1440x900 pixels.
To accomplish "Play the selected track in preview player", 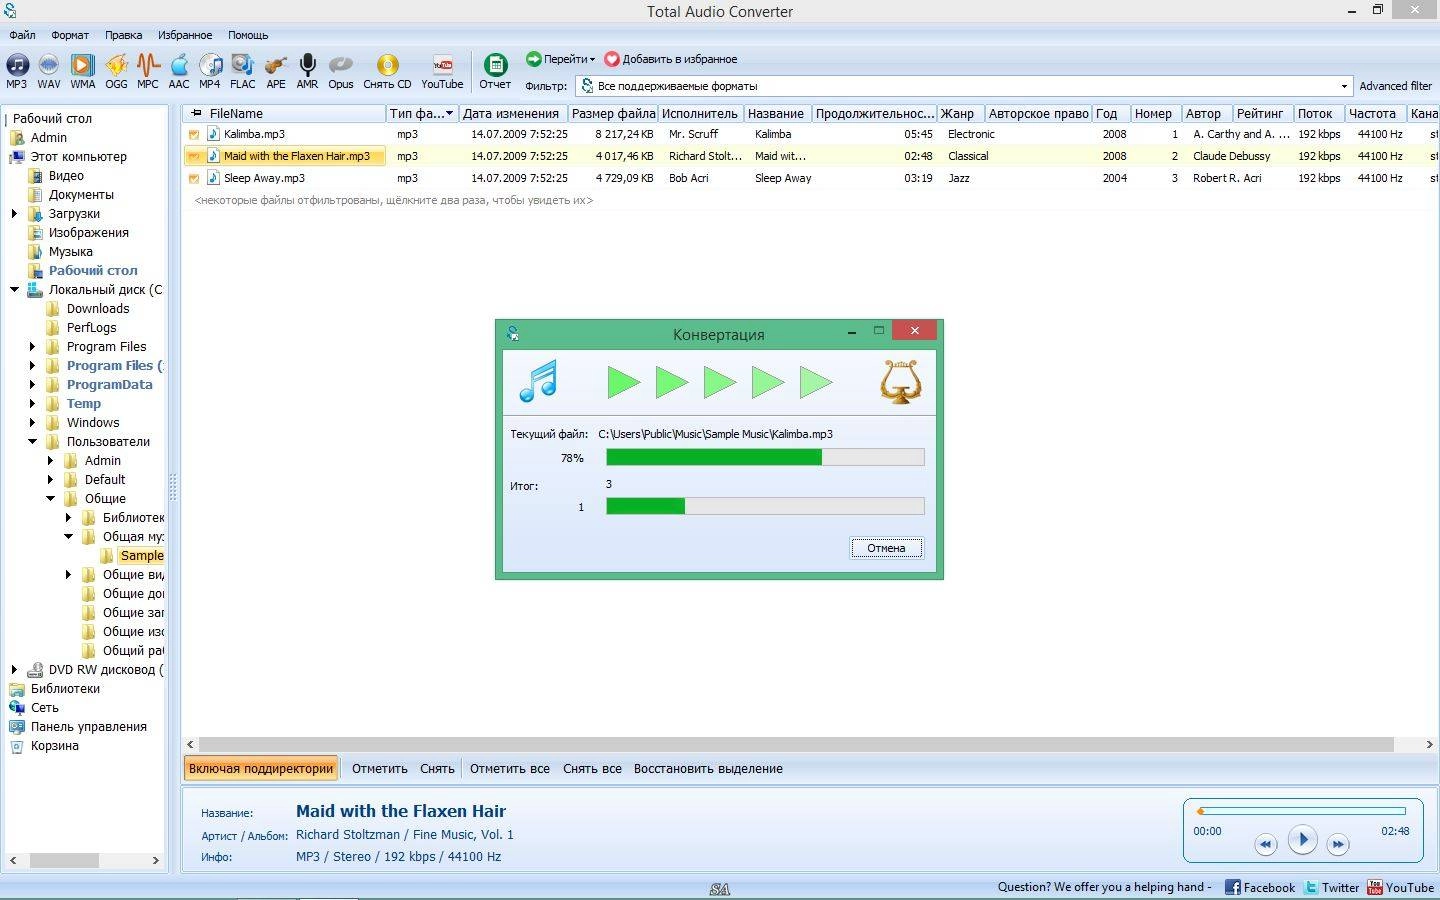I will (x=1302, y=840).
